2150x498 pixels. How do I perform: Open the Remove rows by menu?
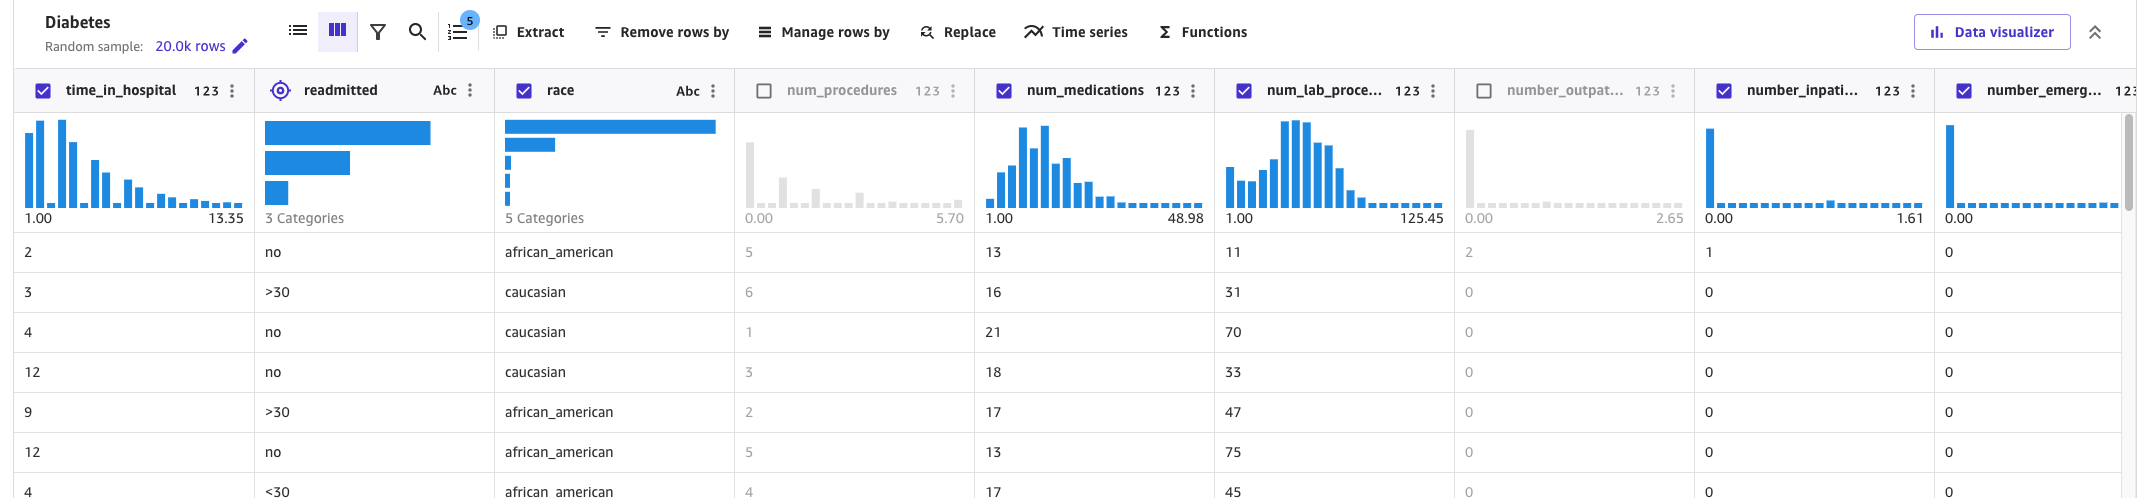coord(662,32)
